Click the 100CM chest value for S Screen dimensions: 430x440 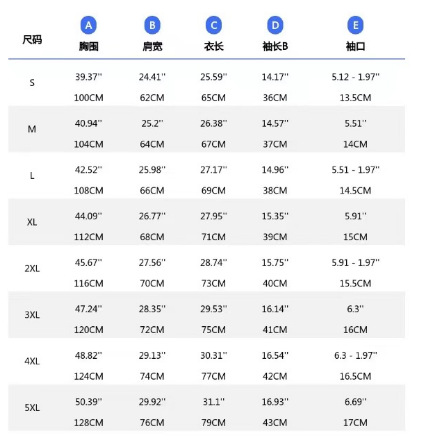tap(89, 98)
